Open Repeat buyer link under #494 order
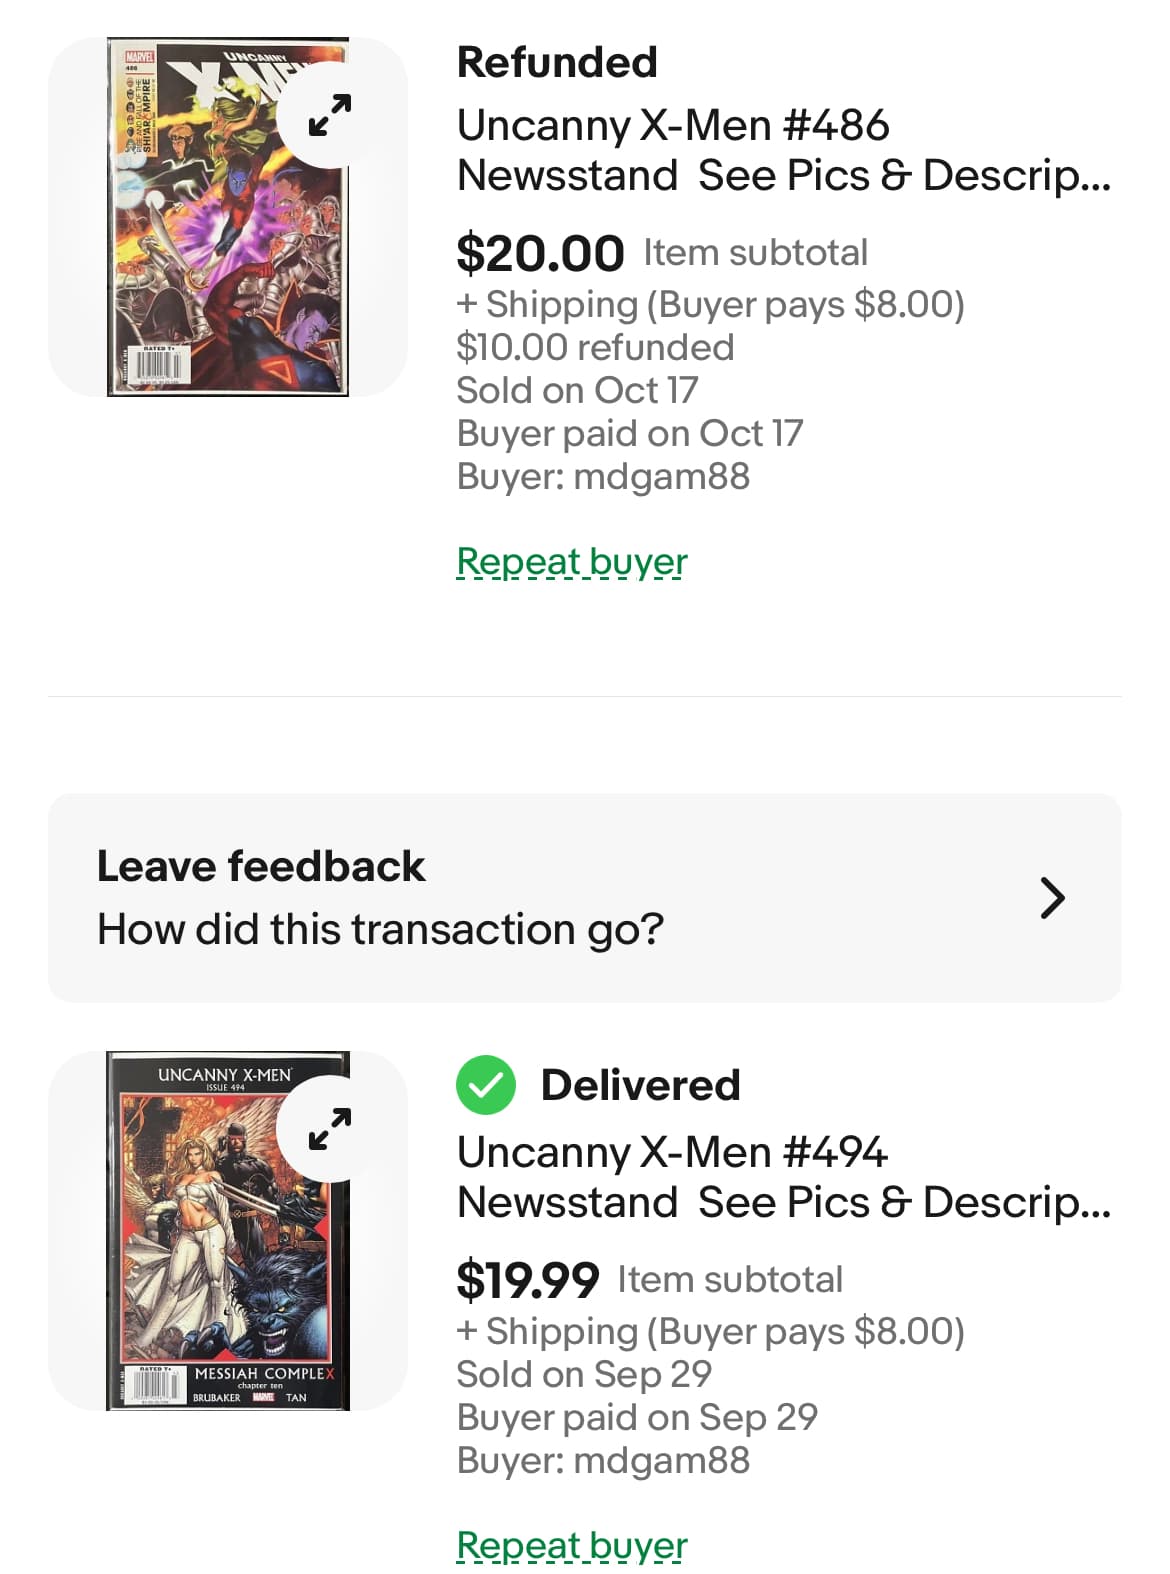Image resolution: width=1170 pixels, height=1574 pixels. click(x=572, y=1545)
